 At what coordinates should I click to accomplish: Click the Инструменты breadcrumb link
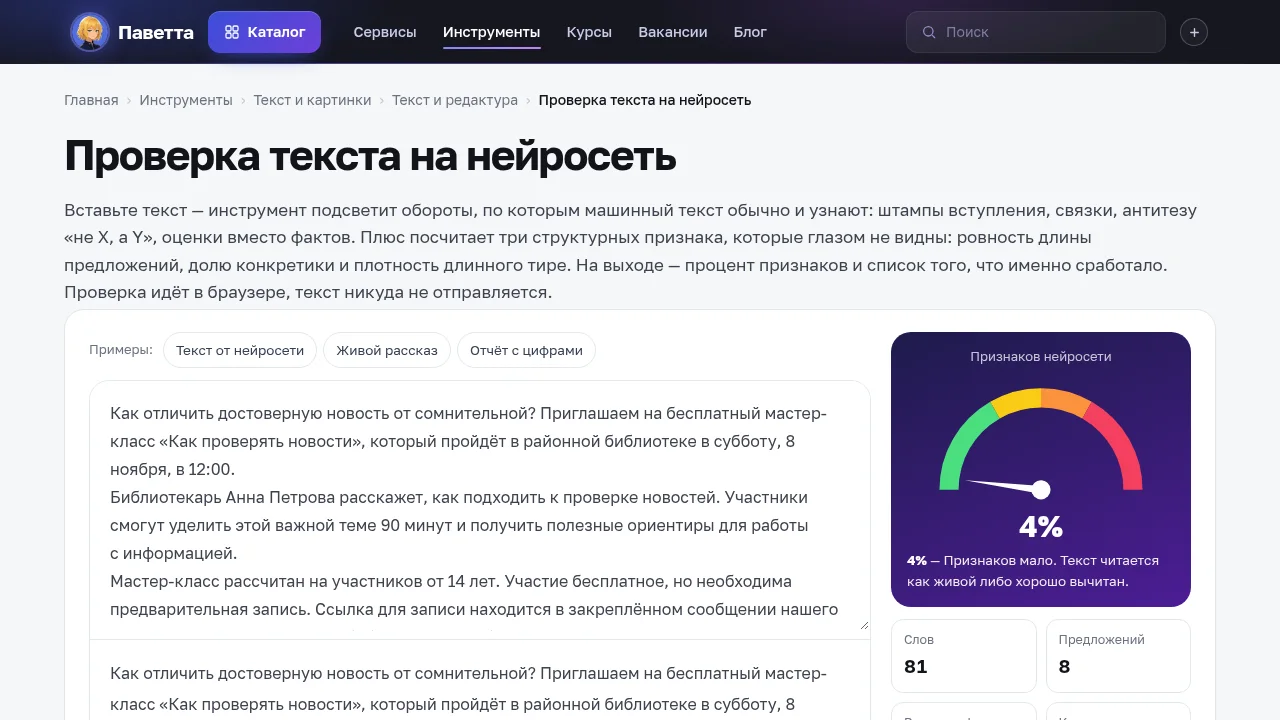click(x=186, y=100)
